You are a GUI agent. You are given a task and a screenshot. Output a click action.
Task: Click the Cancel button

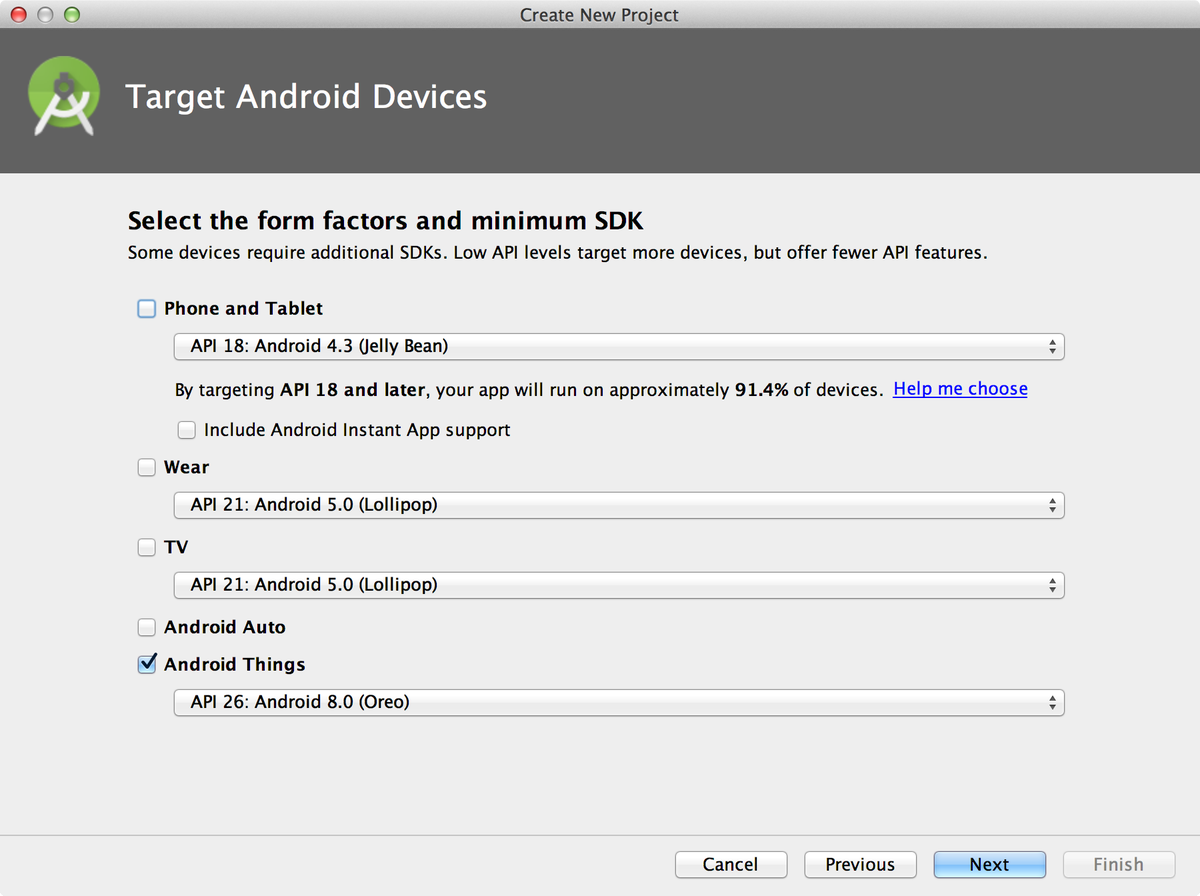point(731,864)
